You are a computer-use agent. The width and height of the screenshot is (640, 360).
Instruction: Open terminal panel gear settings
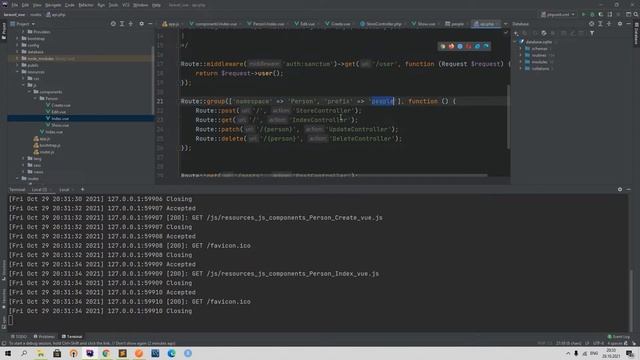(620, 190)
